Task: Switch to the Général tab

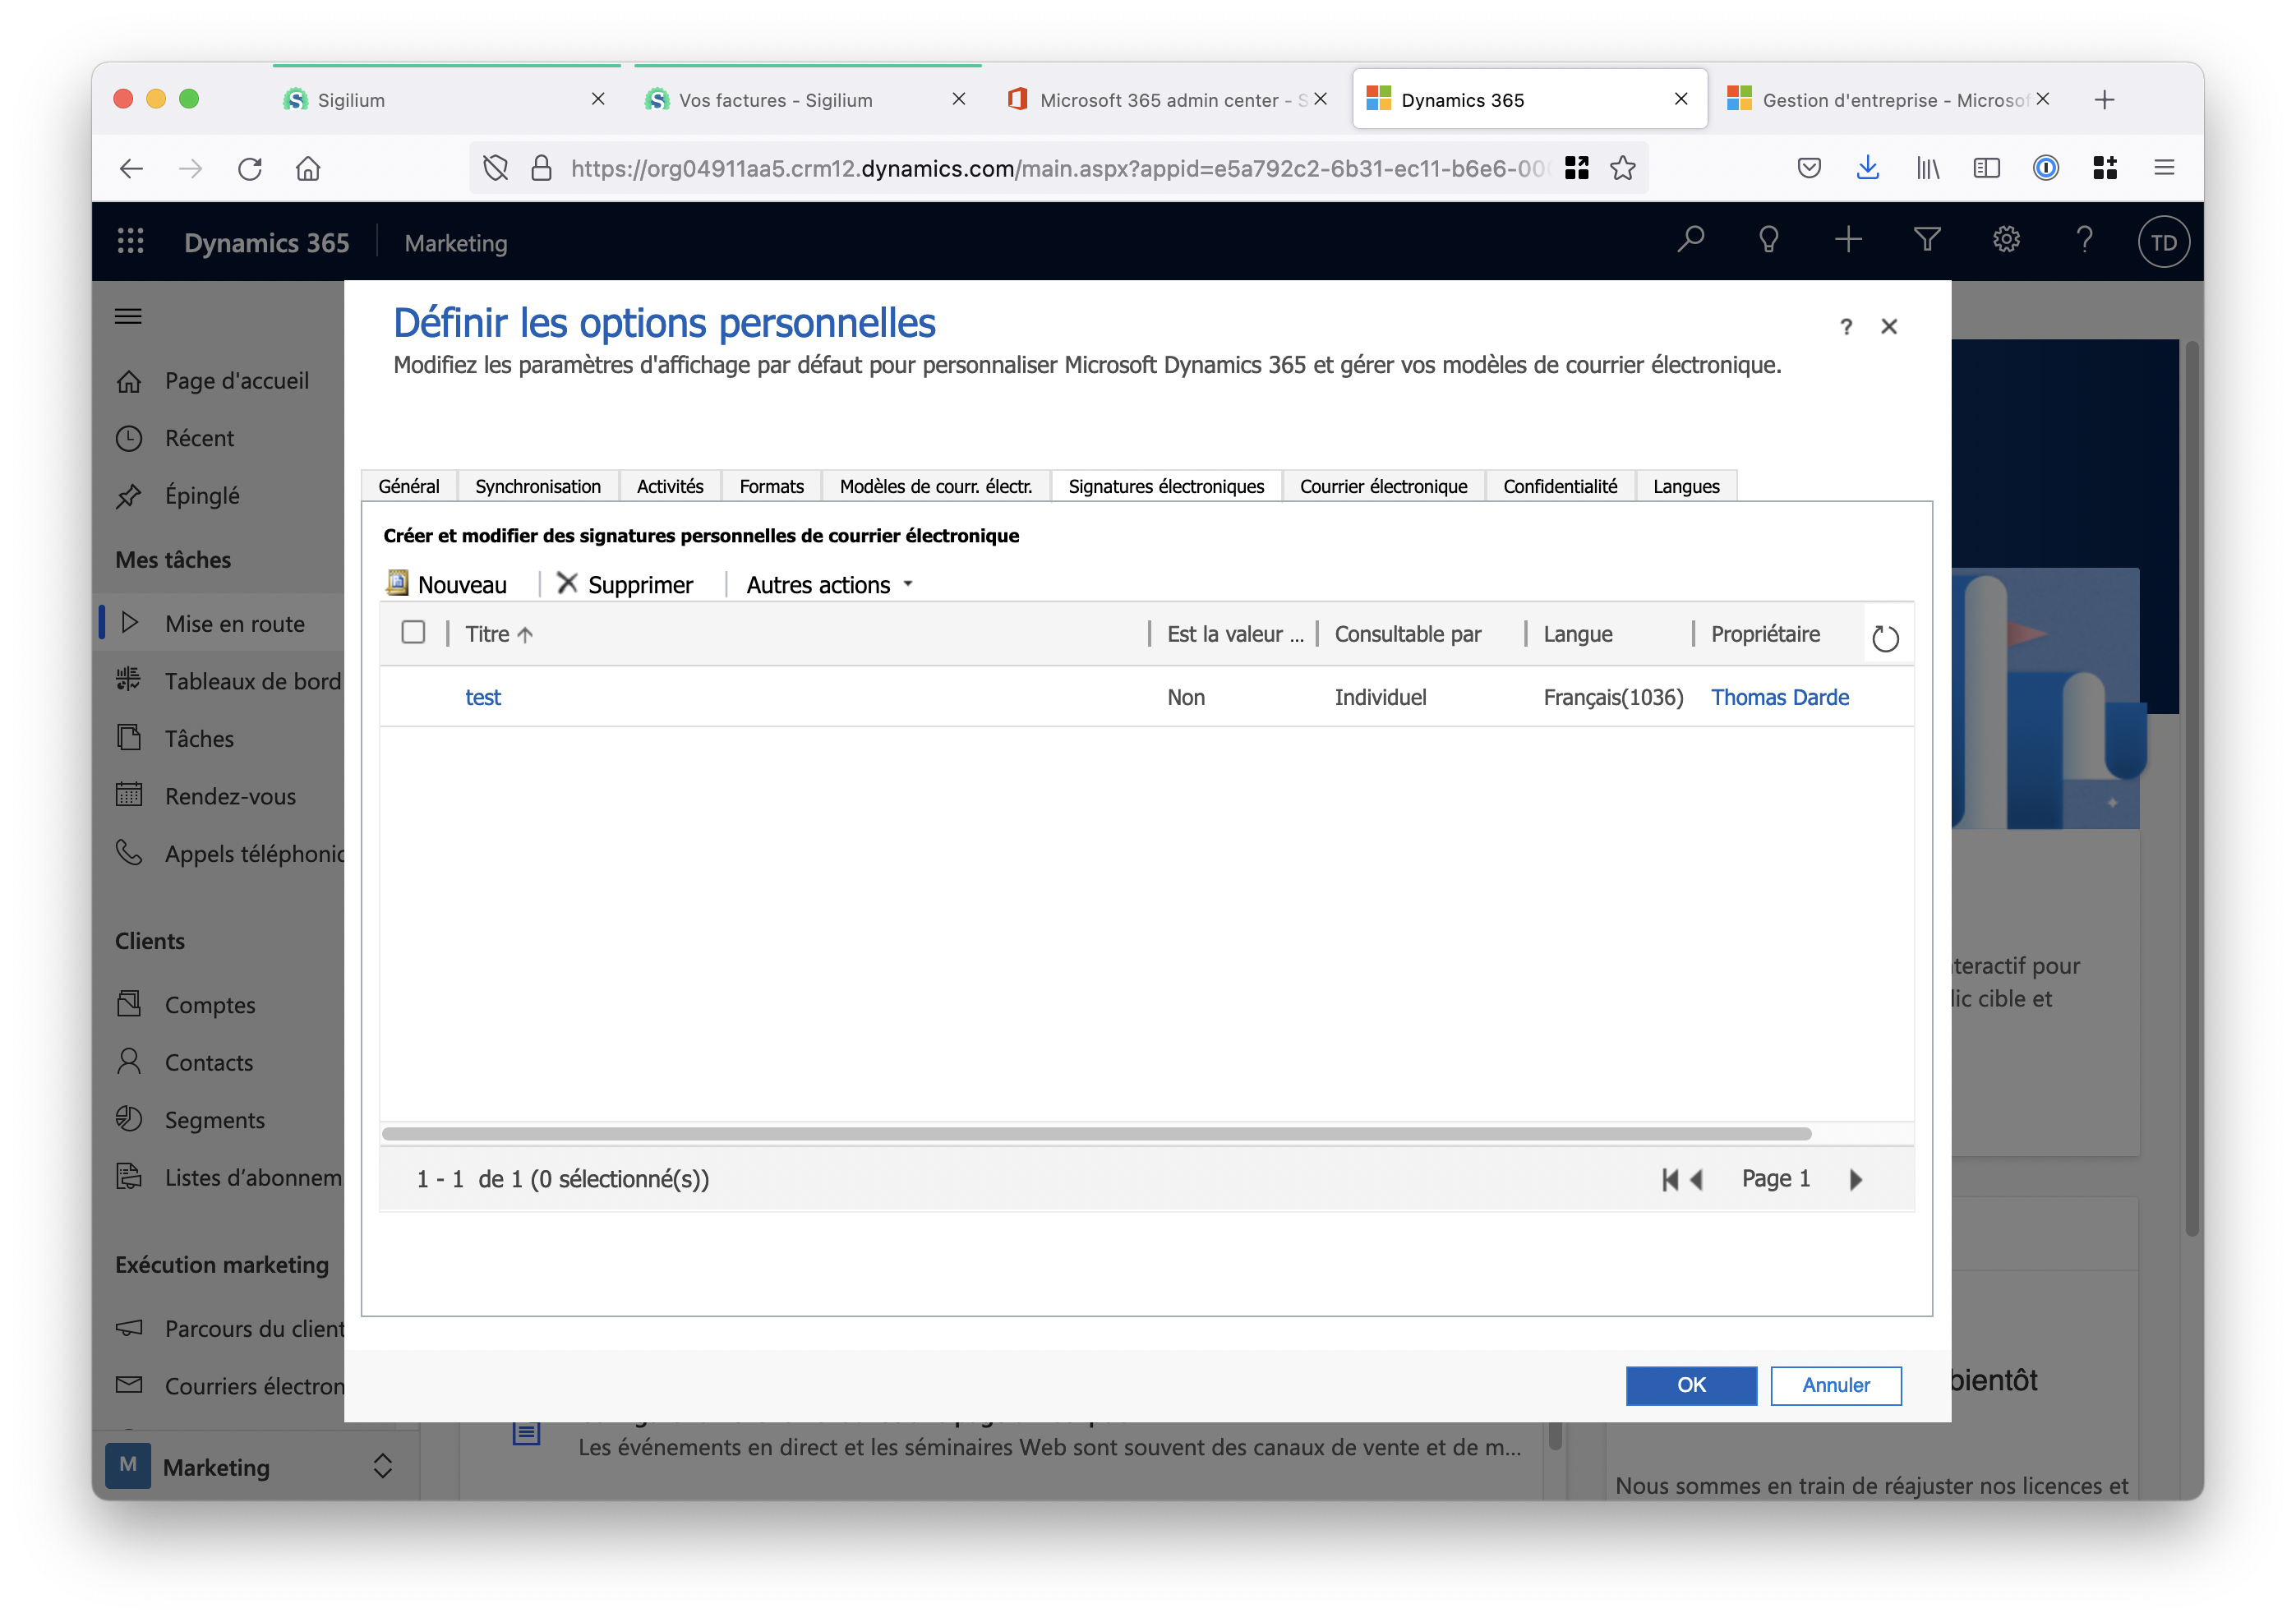Action: 409,487
